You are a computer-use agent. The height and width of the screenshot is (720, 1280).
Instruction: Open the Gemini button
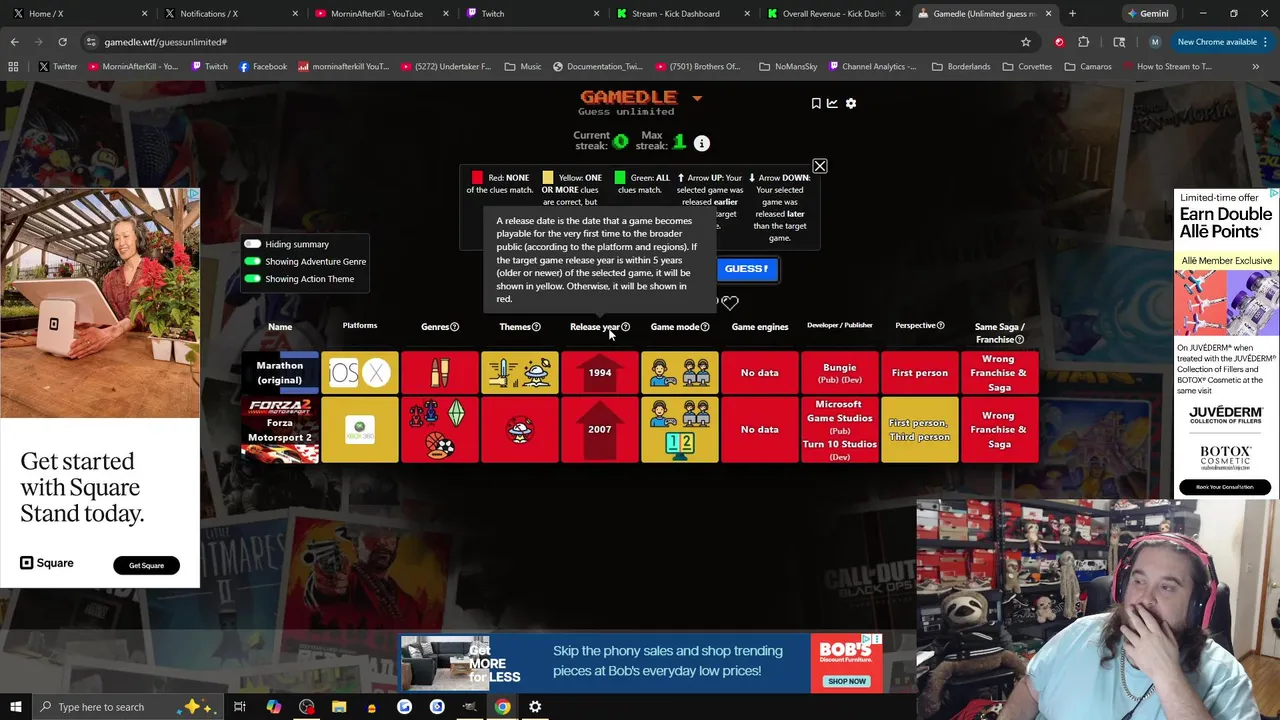coord(1147,14)
